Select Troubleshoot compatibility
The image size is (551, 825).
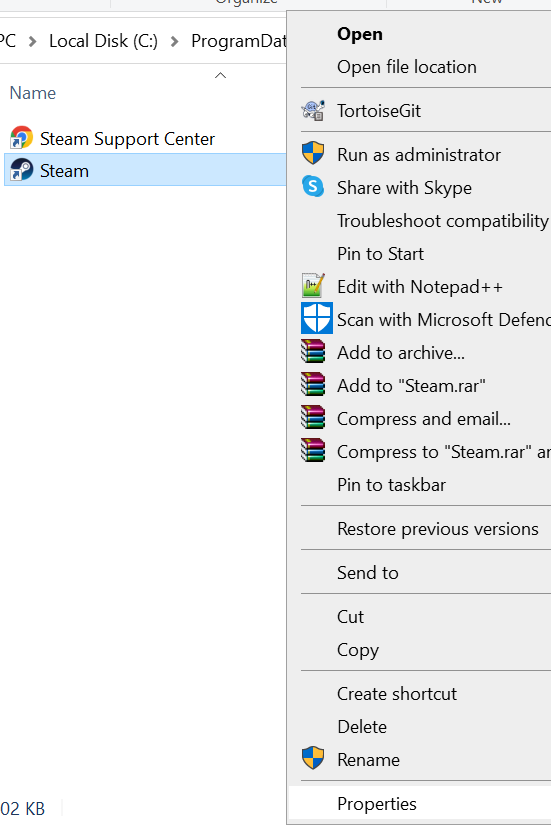pyautogui.click(x=443, y=220)
